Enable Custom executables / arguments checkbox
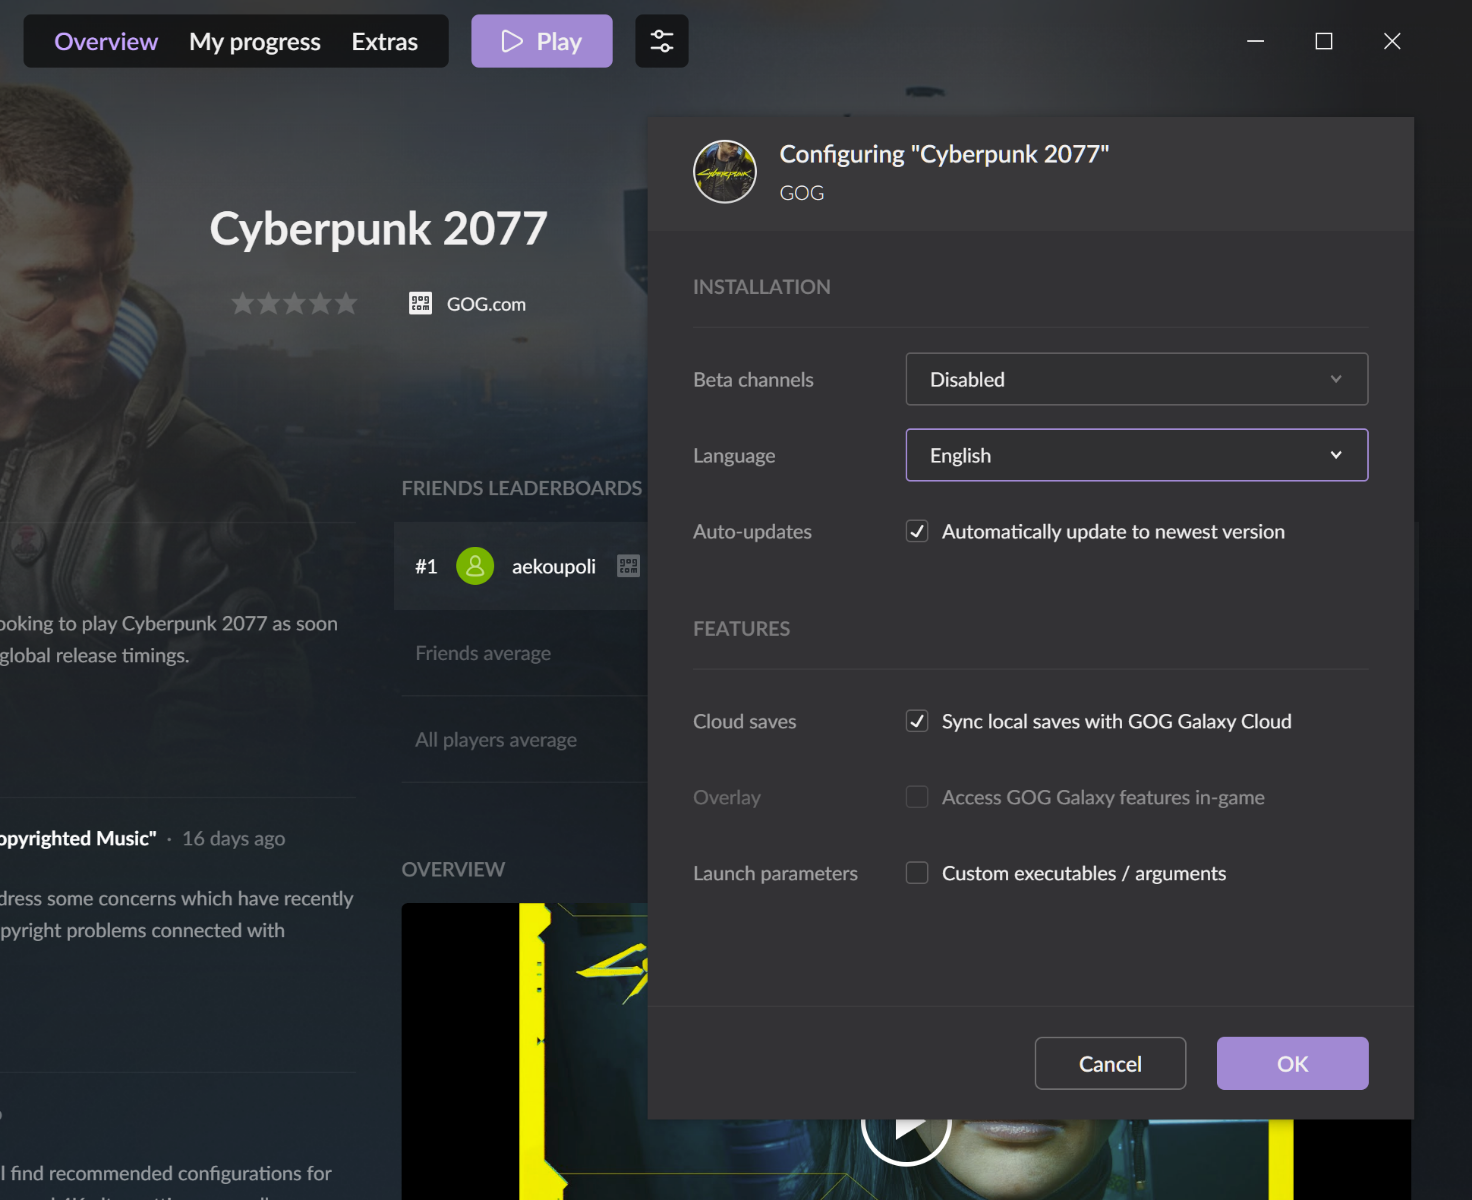Screen dimensions: 1472x1200 click(917, 873)
